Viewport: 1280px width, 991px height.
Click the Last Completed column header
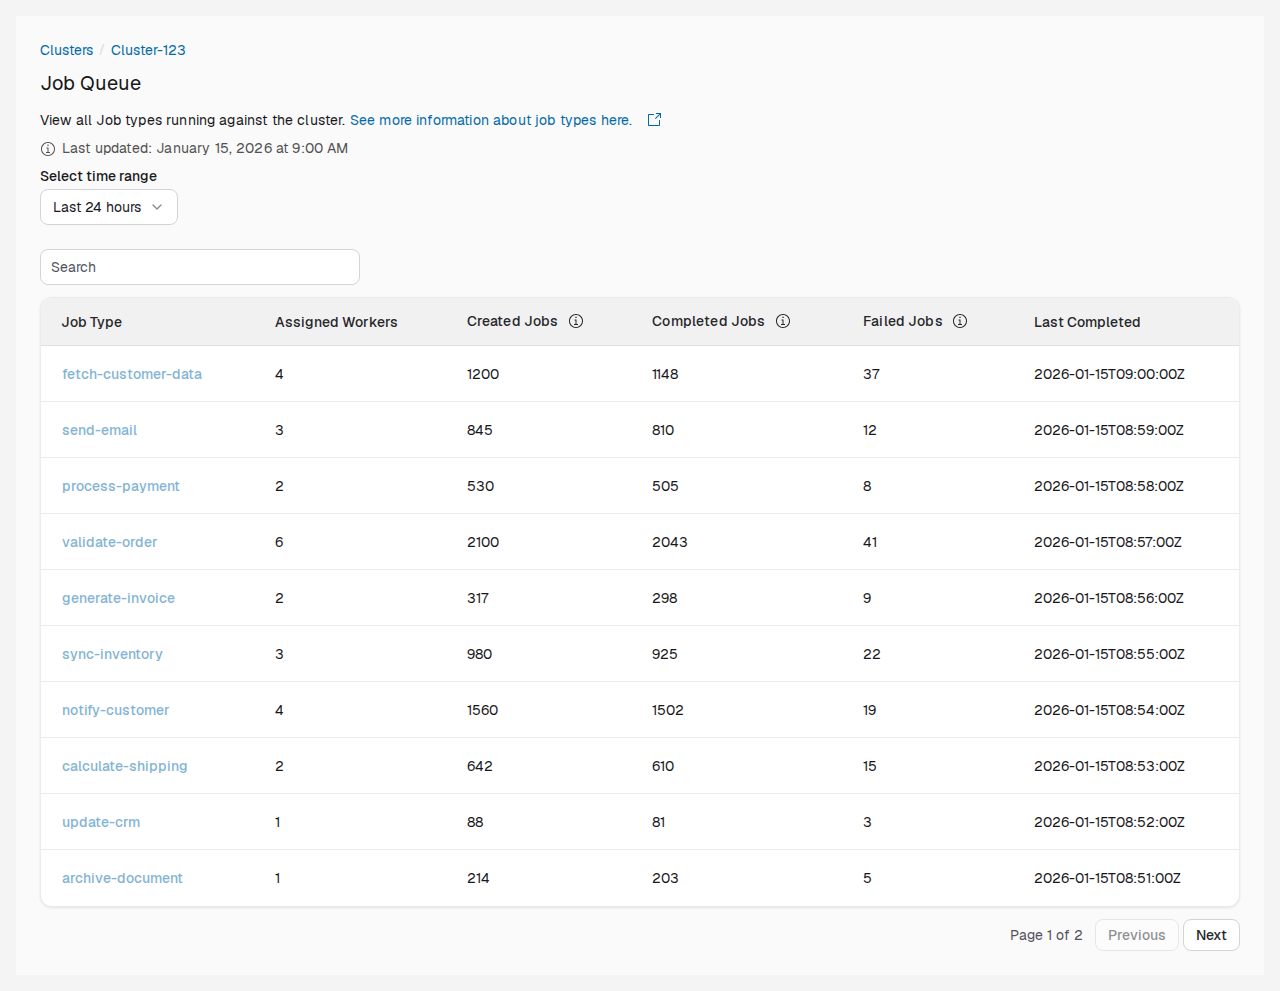pyautogui.click(x=1087, y=322)
